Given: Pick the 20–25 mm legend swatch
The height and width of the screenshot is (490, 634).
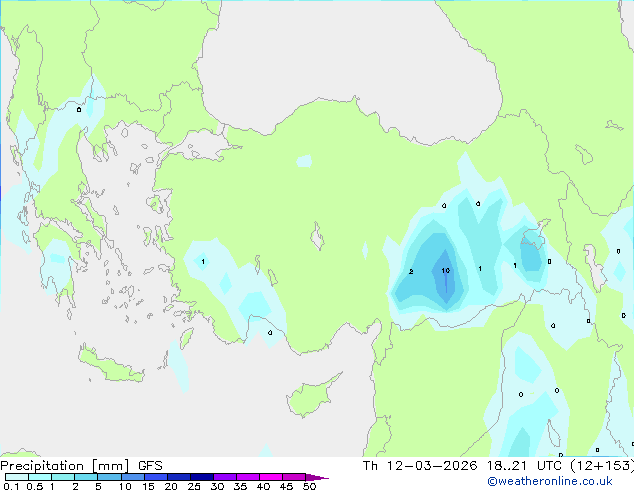Looking at the screenshot, I should [178, 477].
